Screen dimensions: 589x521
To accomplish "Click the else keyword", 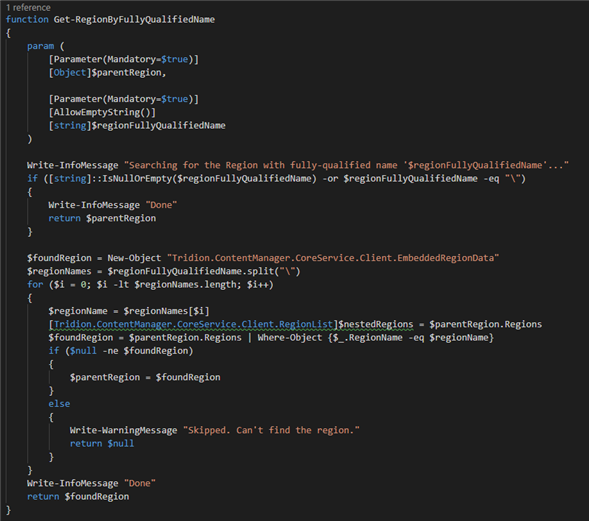I will tap(59, 404).
